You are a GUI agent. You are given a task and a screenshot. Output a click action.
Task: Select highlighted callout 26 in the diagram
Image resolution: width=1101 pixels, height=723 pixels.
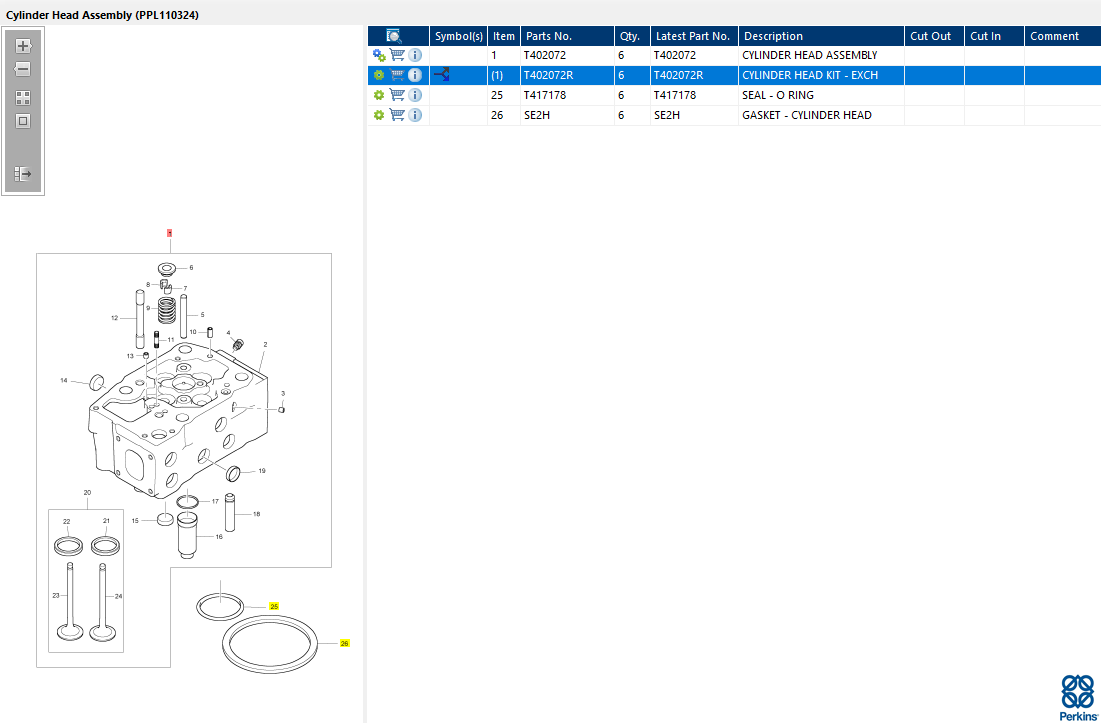[344, 643]
